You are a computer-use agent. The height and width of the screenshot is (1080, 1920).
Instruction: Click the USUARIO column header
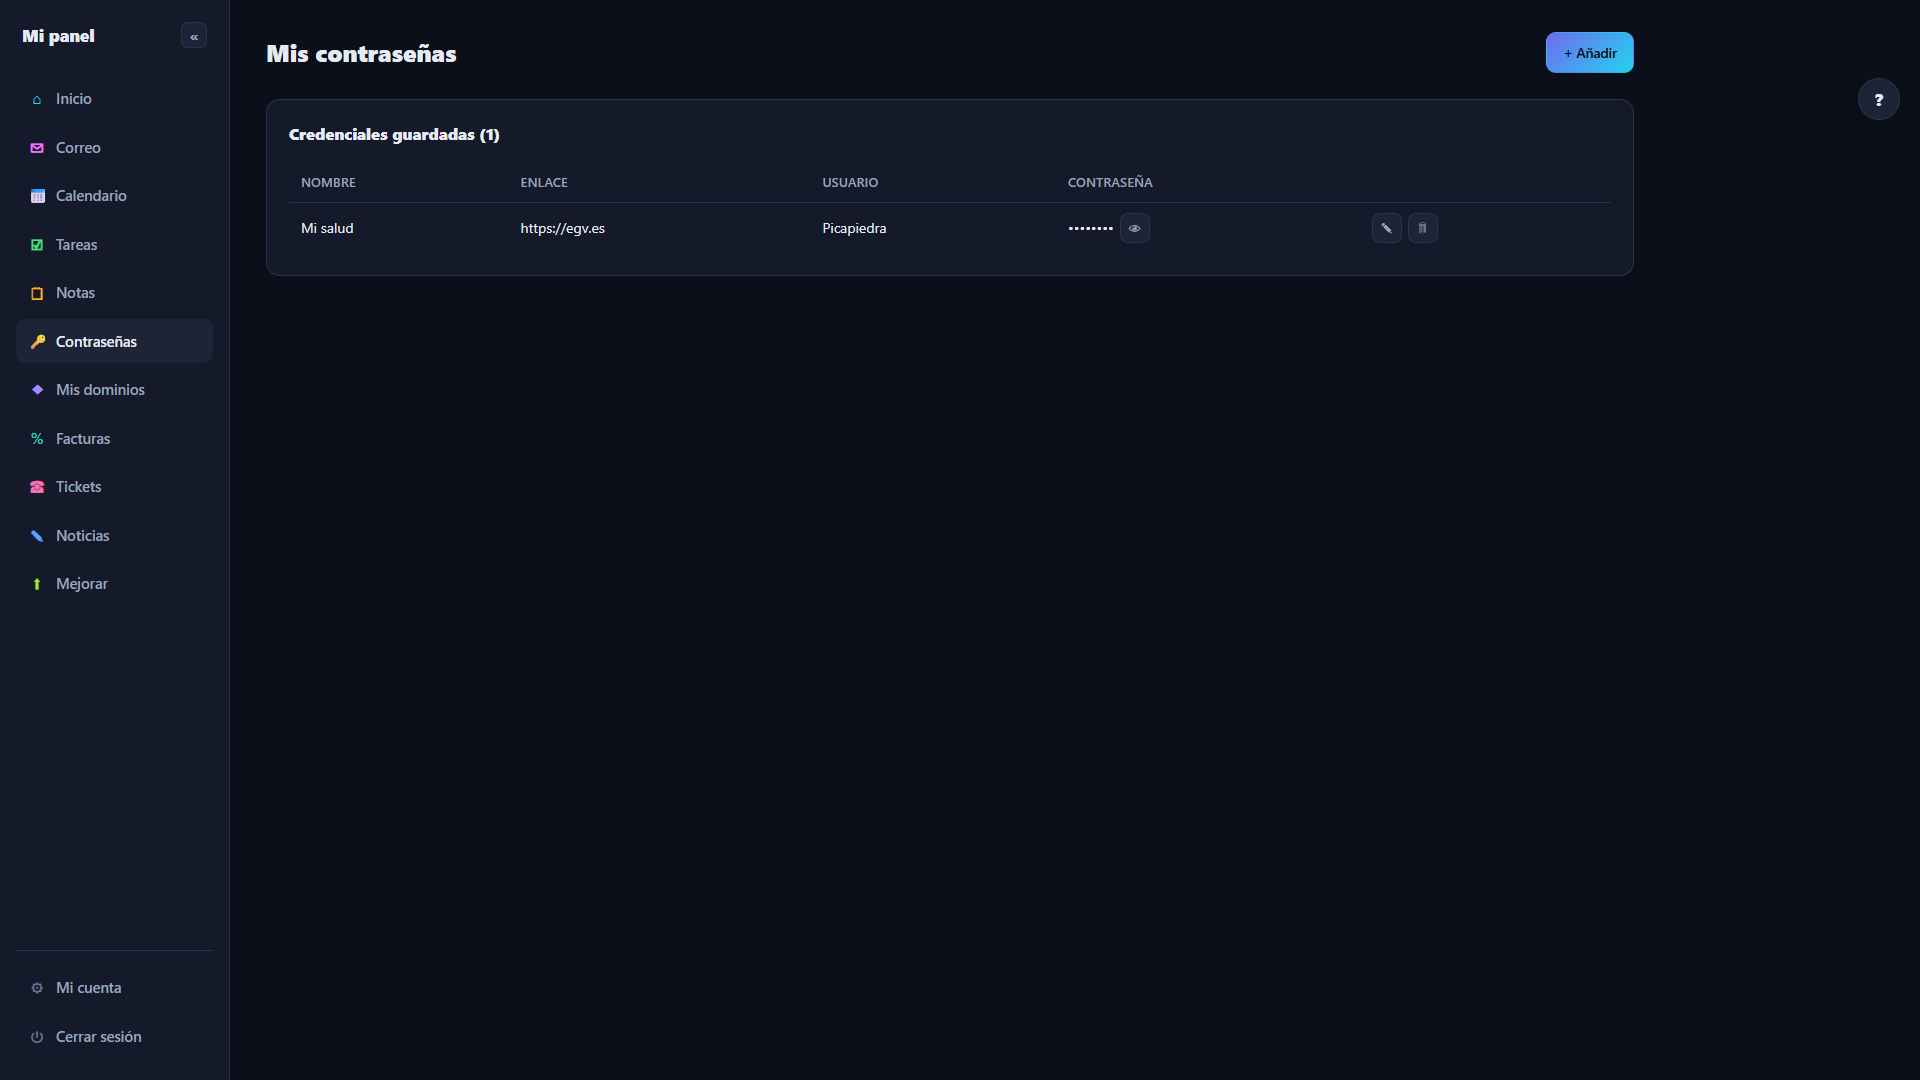point(850,183)
